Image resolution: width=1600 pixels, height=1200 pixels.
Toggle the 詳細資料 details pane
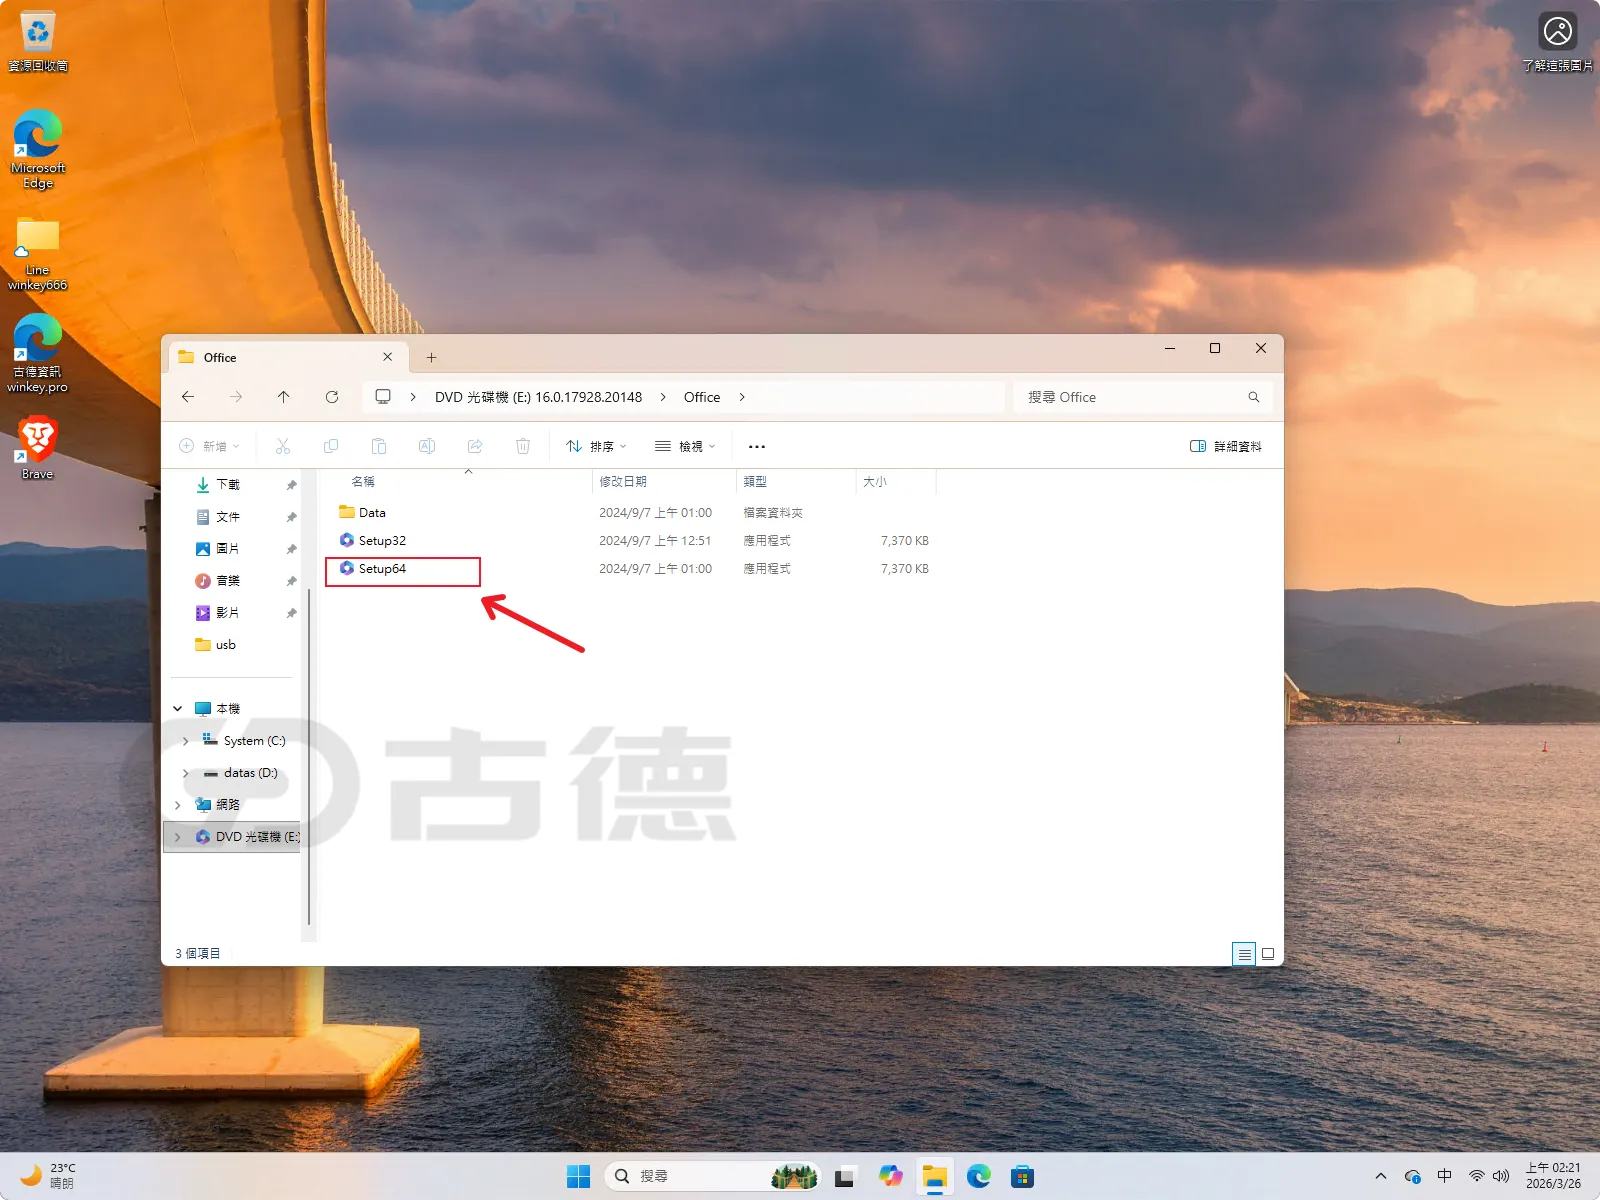point(1226,446)
